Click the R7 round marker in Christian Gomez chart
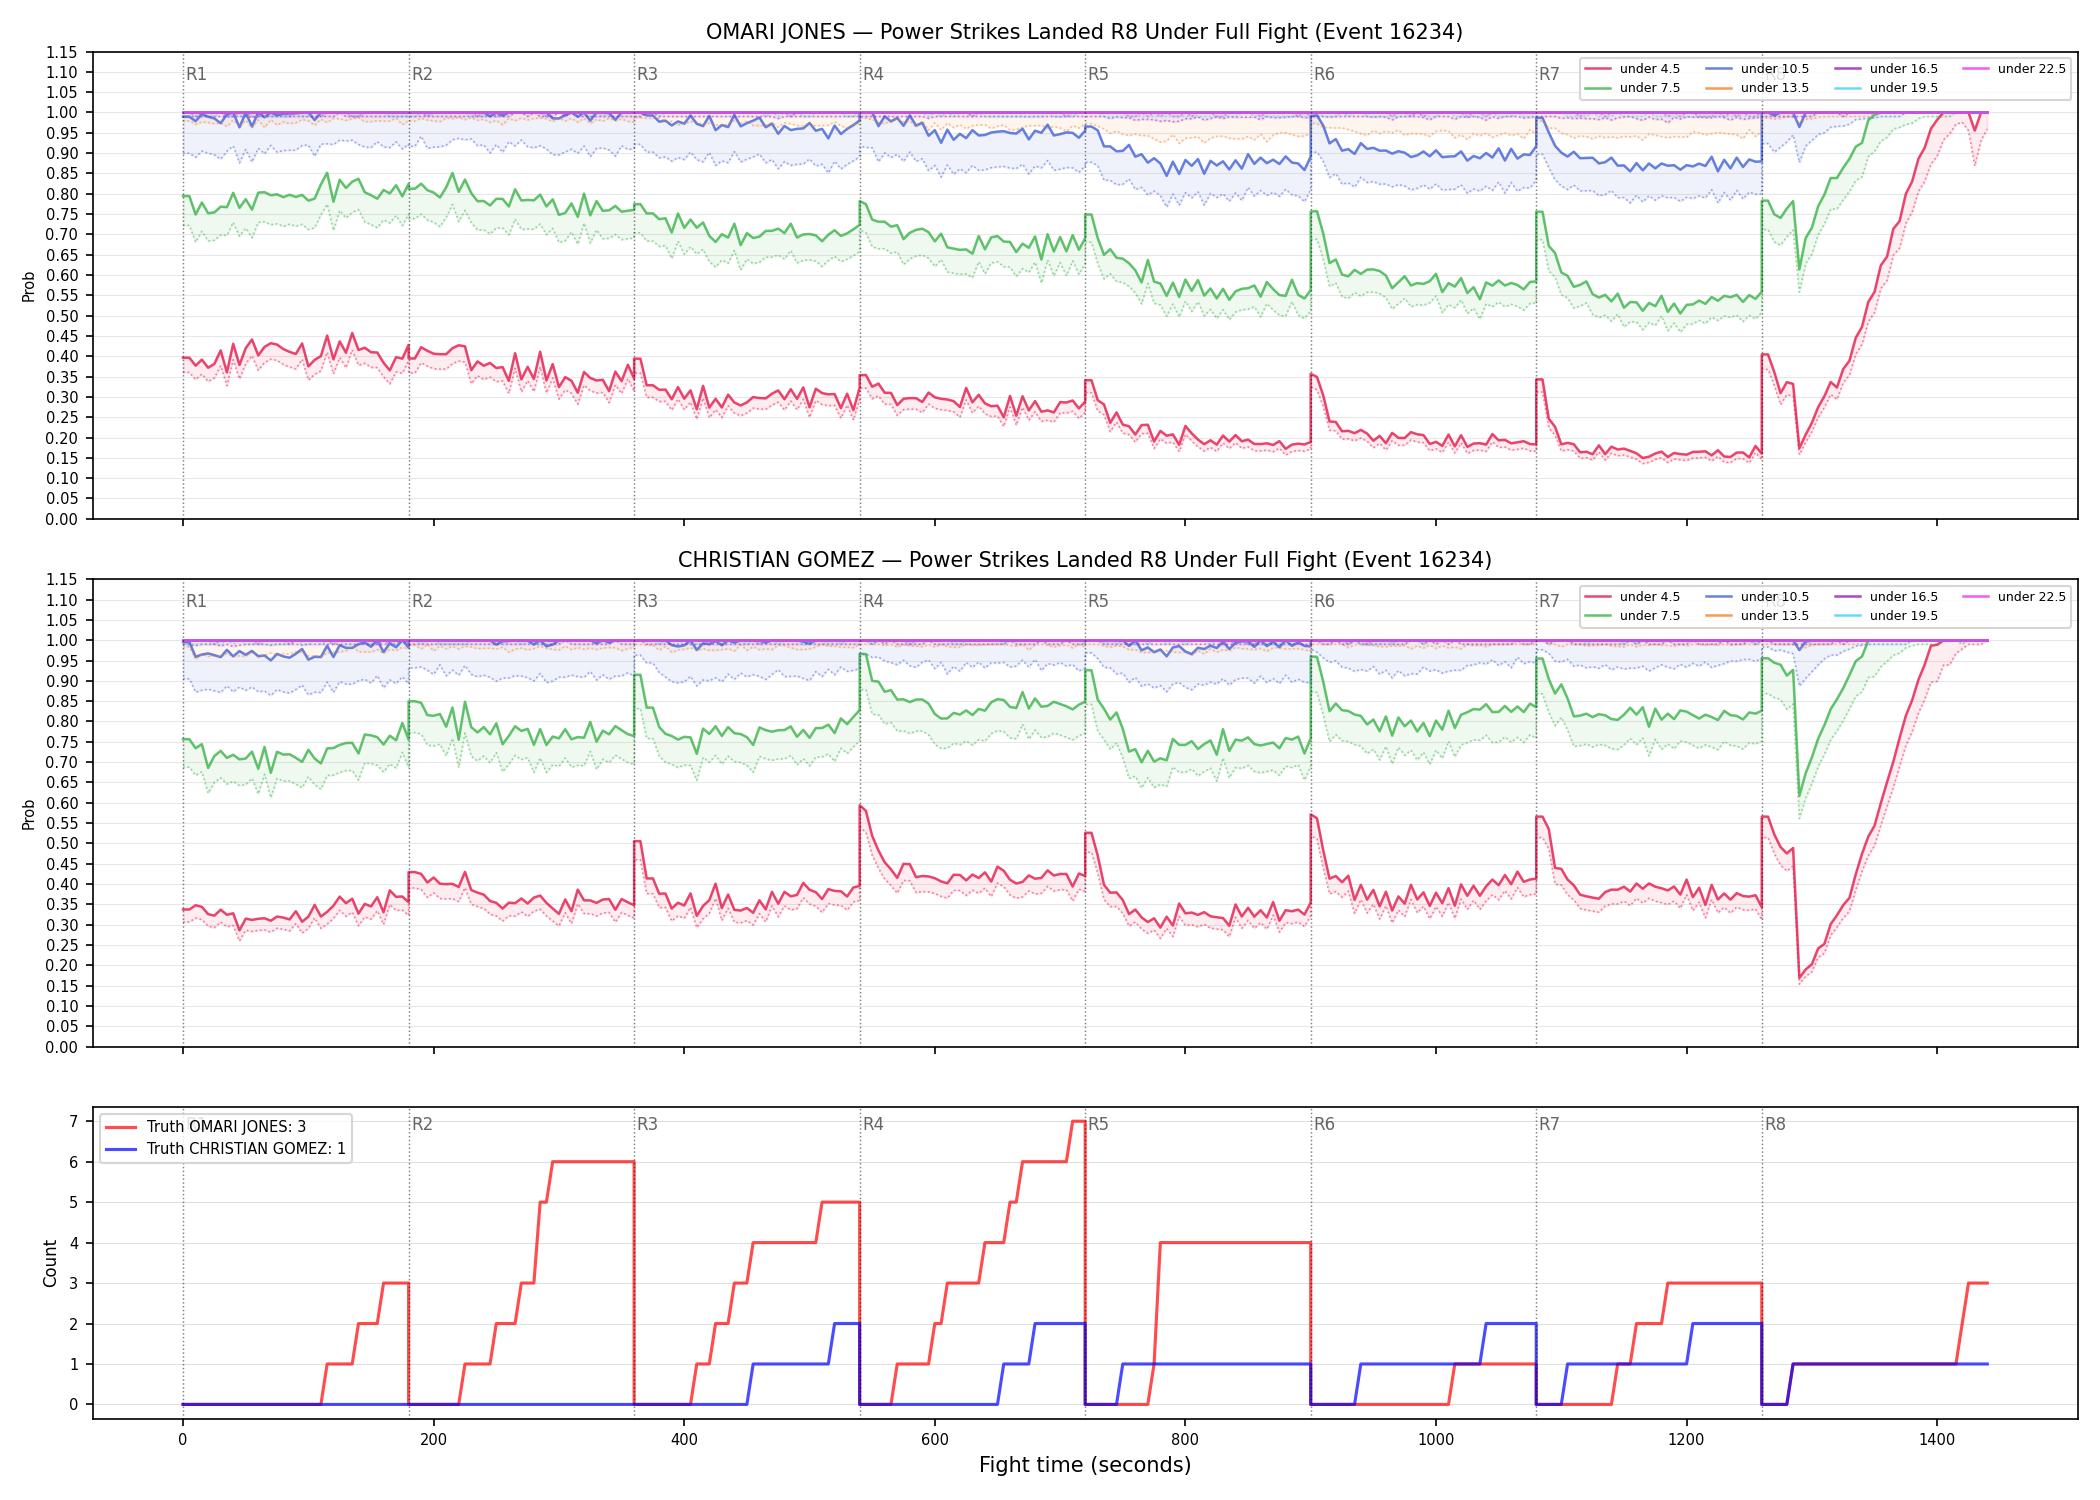Screen dimensions: 2100x1500 click(x=1549, y=601)
